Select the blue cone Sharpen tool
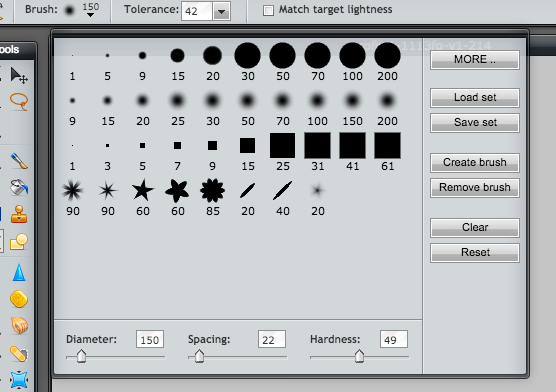Viewport: 556px width, 392px height. [19, 272]
